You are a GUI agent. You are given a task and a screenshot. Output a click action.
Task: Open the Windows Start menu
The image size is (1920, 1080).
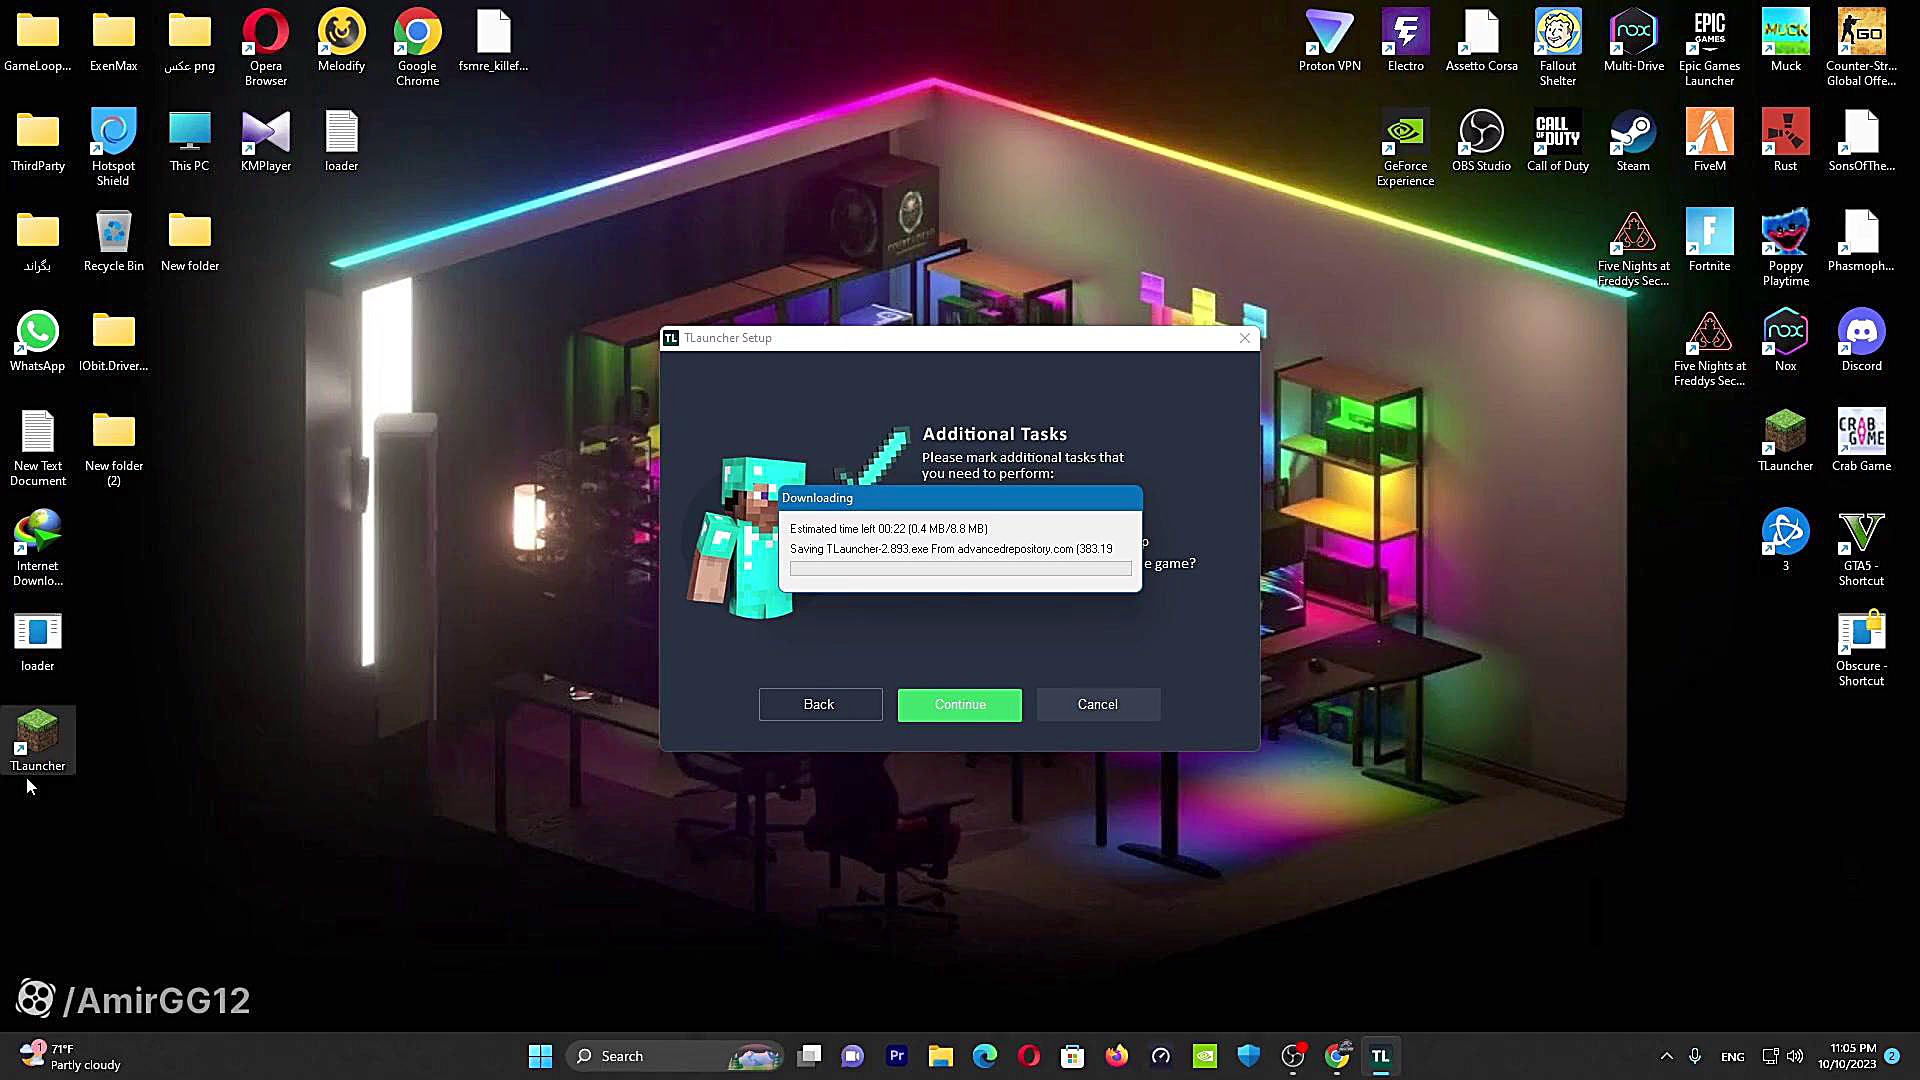click(540, 1056)
